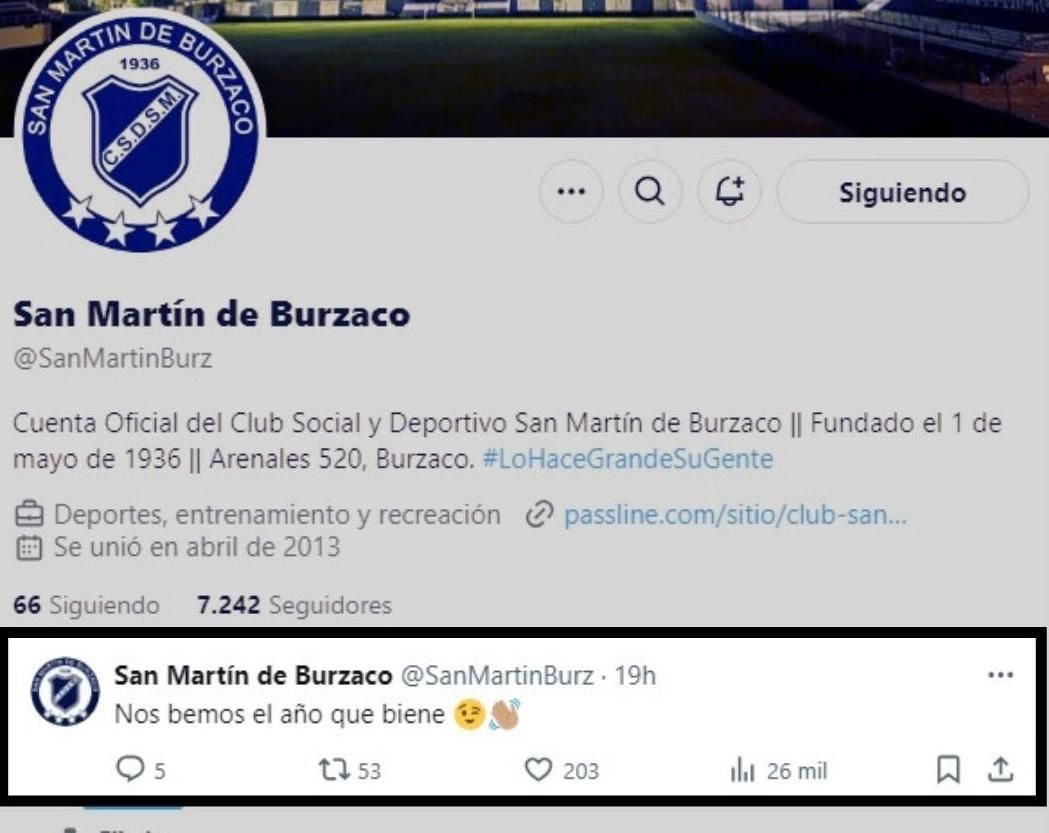Like the tweet with 203 likes
This screenshot has width=1049, height=833.
[538, 769]
